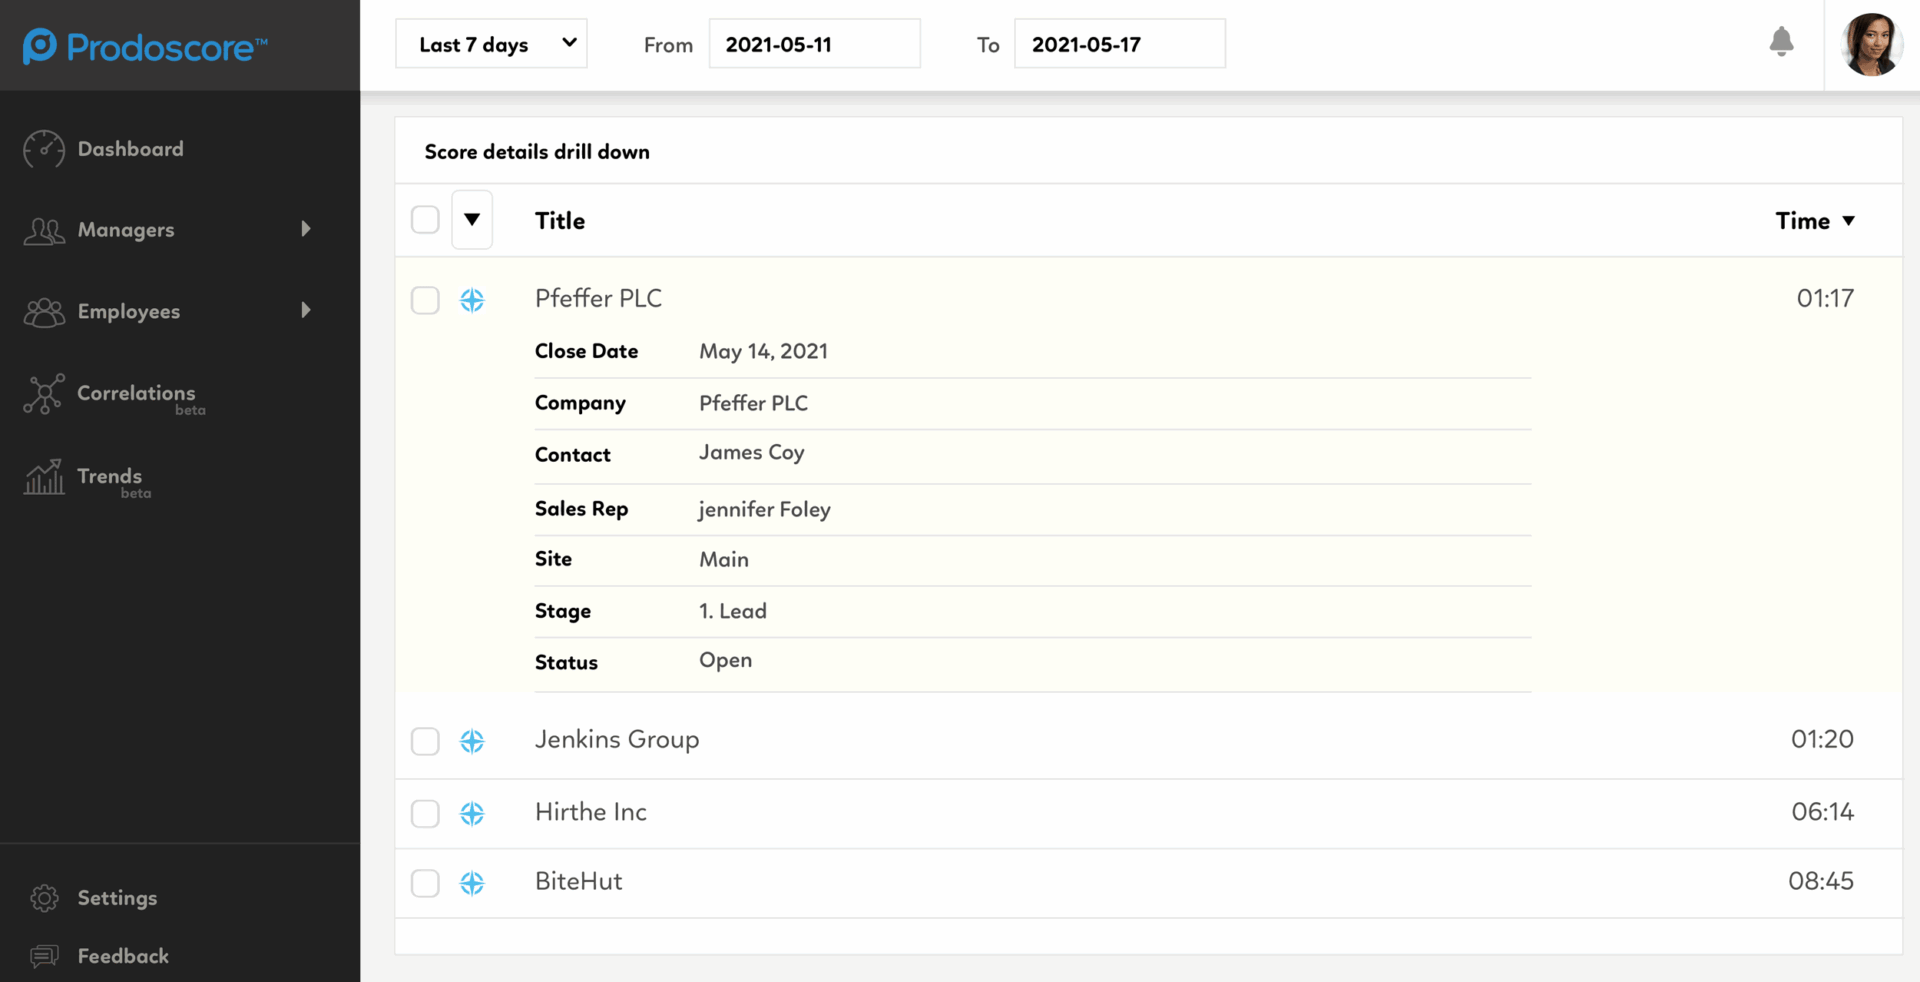Open Correlations beta menu item
Viewport: 1920px width, 982px height.
(141, 397)
